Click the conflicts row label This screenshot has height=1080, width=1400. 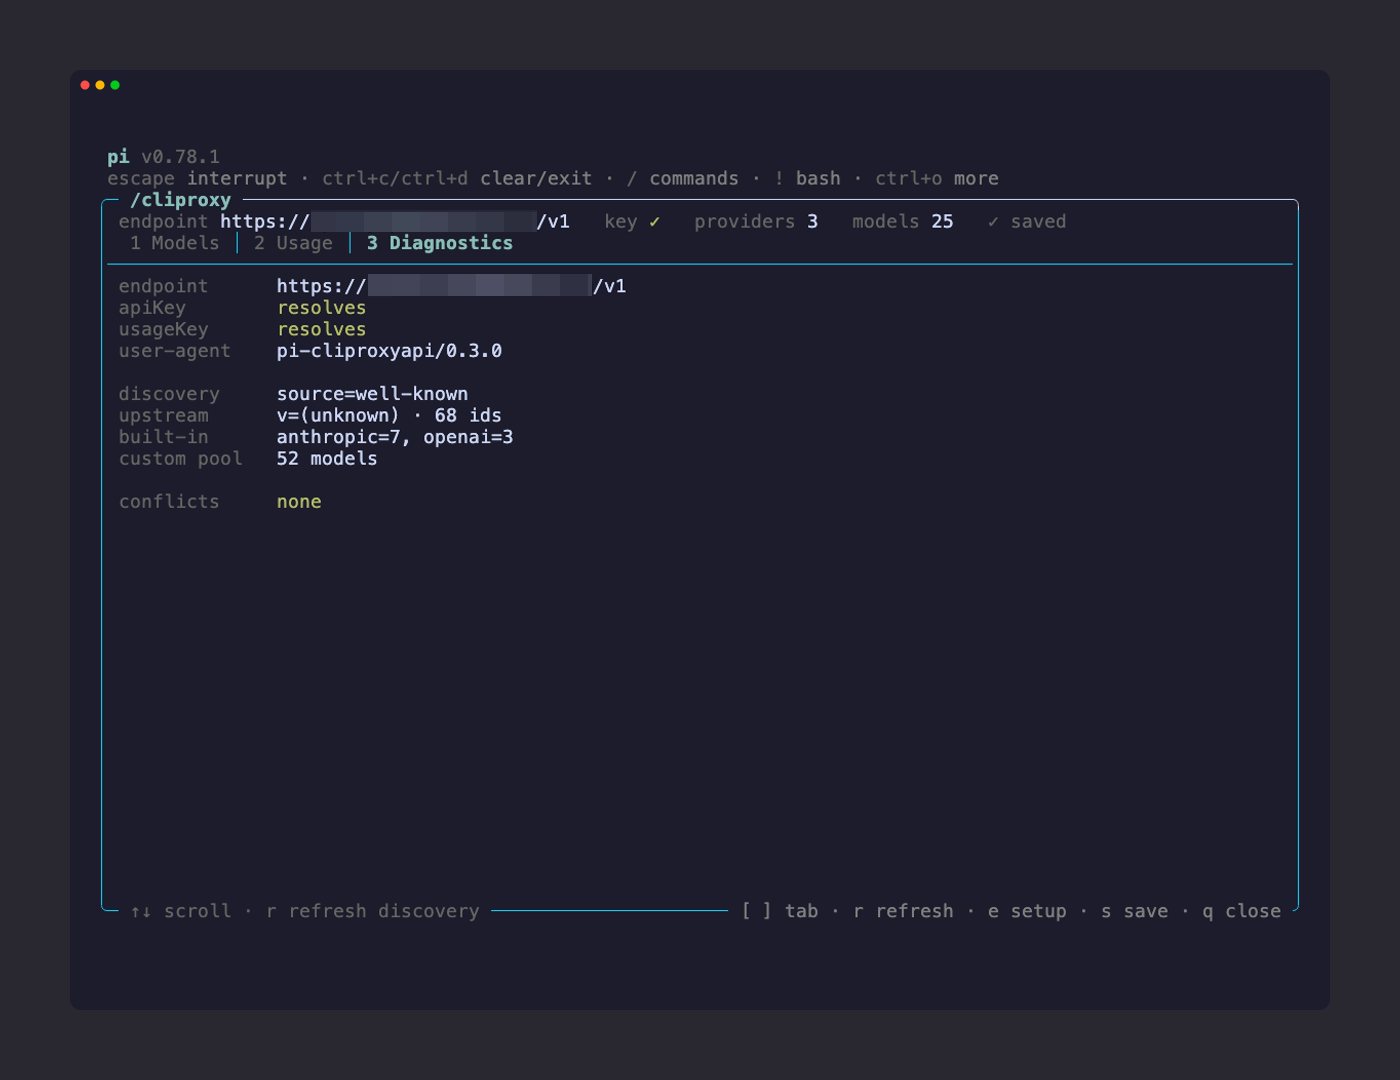169,502
